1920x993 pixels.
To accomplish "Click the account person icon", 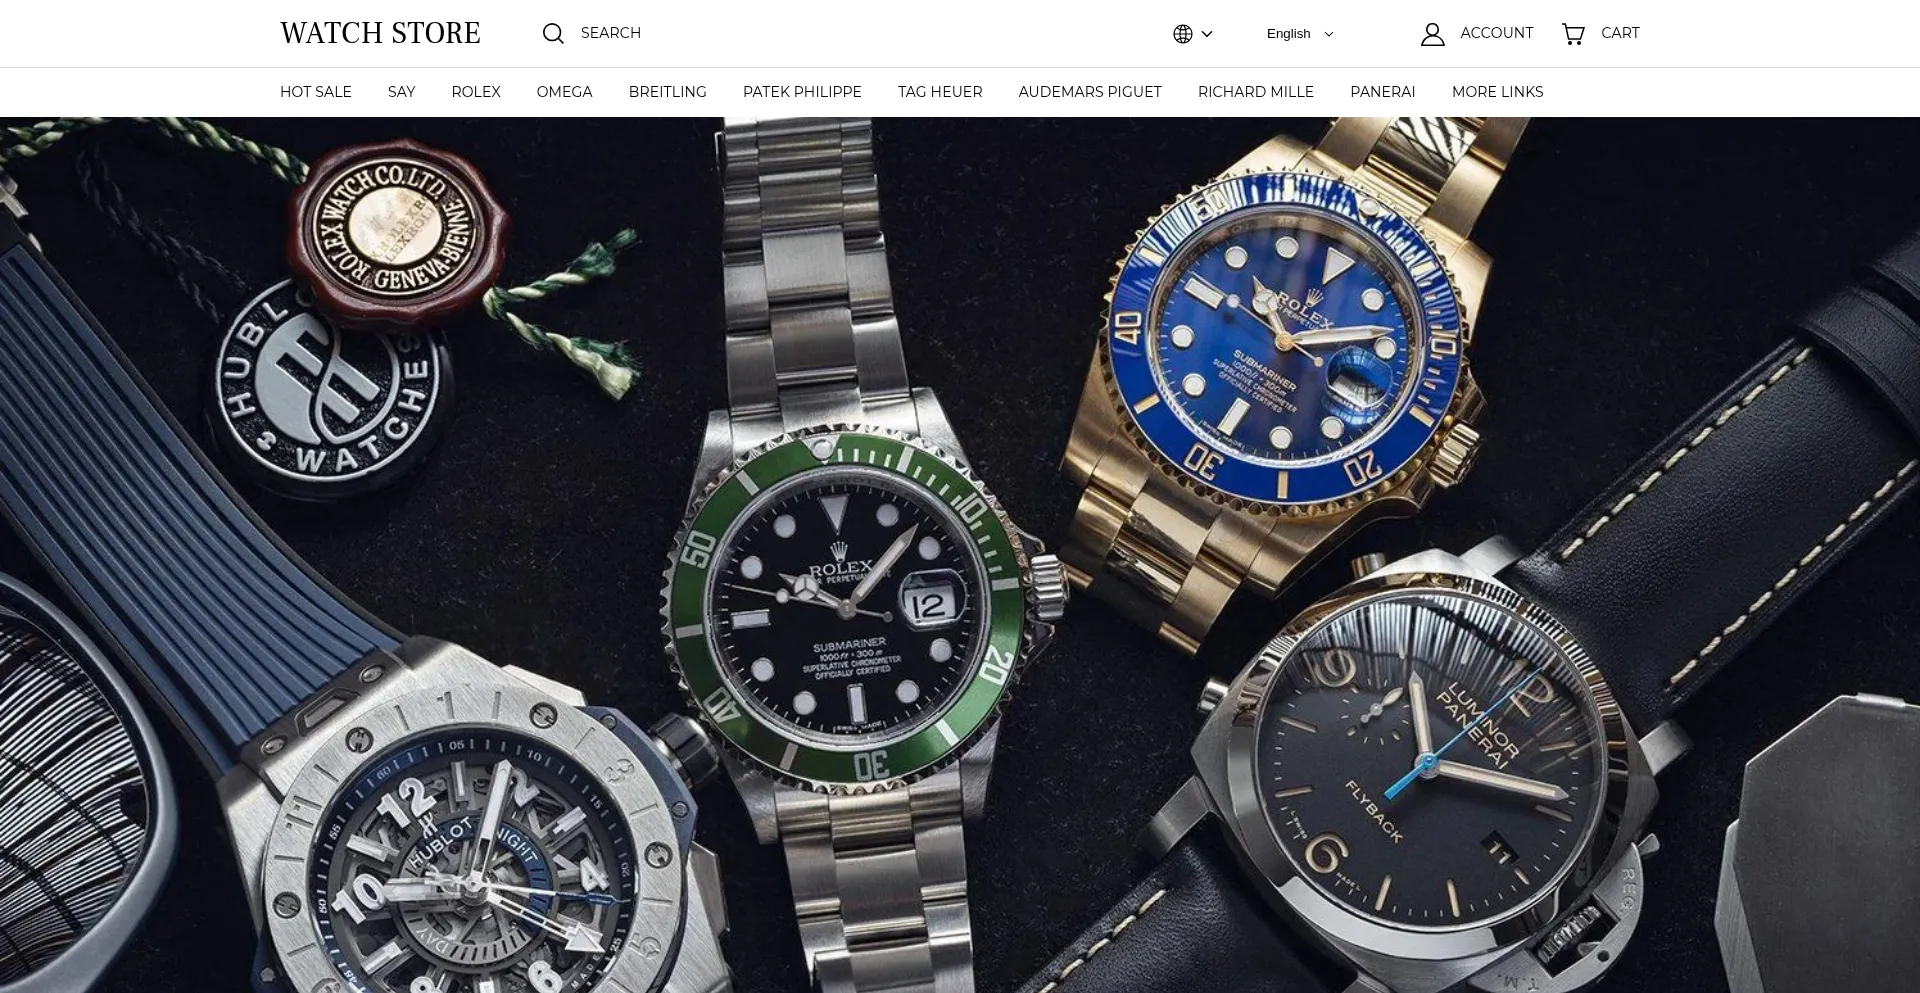I will coord(1433,34).
